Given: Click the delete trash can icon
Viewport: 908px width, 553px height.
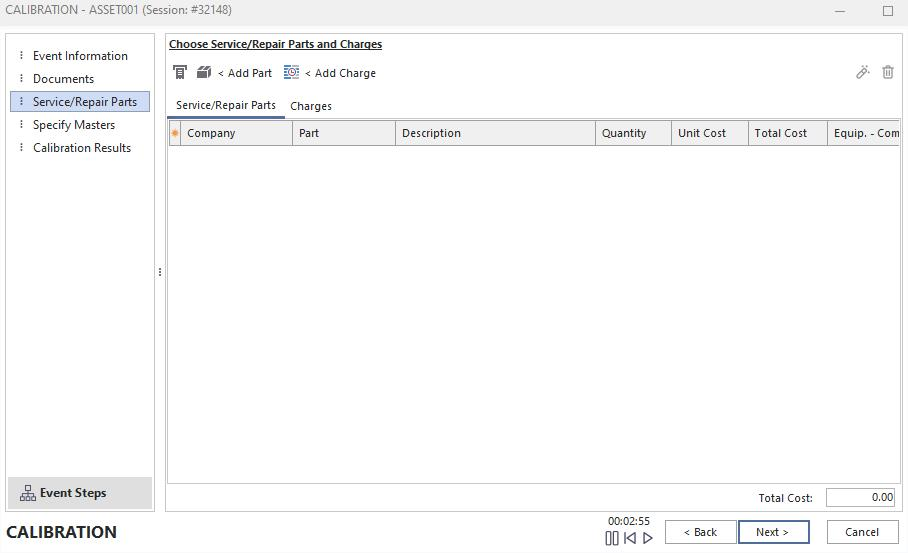Looking at the screenshot, I should click(888, 72).
